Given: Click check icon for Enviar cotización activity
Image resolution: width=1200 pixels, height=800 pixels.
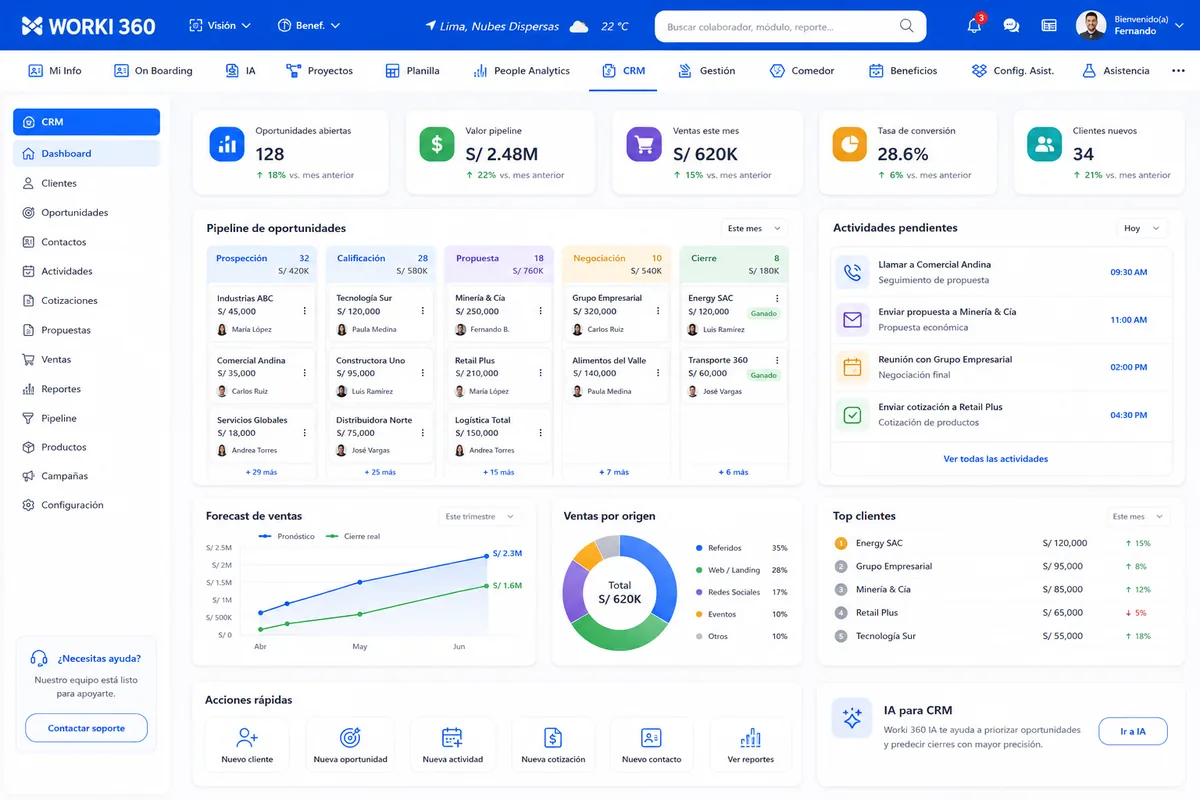Looking at the screenshot, I should (x=852, y=415).
